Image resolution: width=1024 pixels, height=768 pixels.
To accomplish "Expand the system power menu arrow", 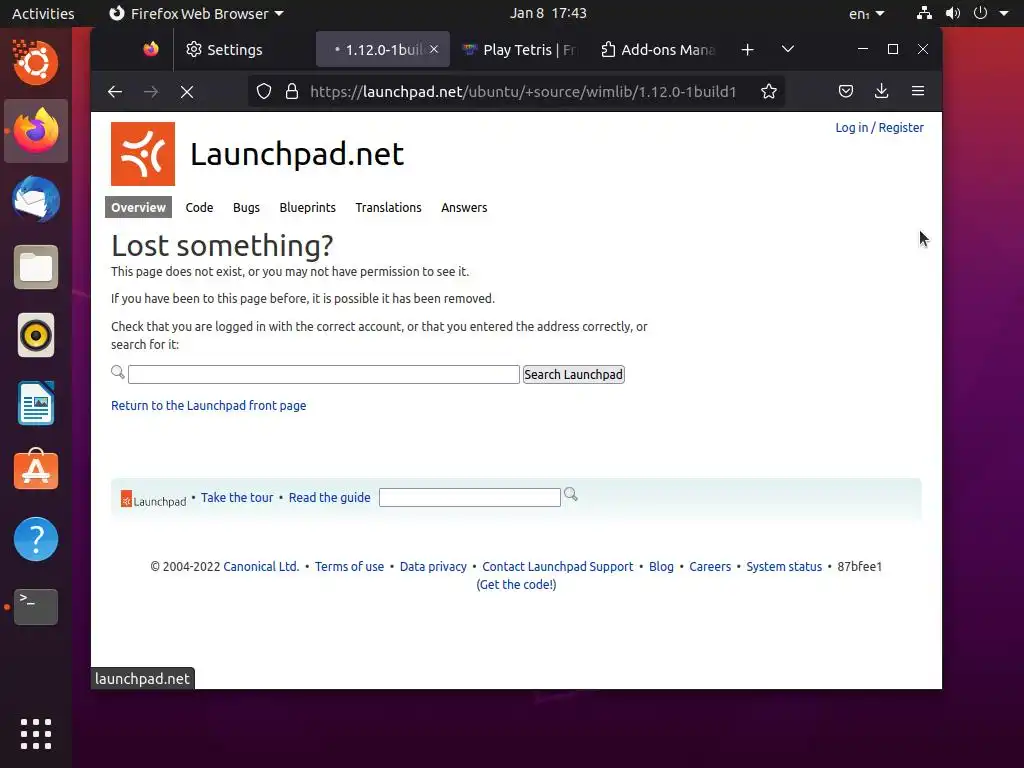I will point(1004,13).
